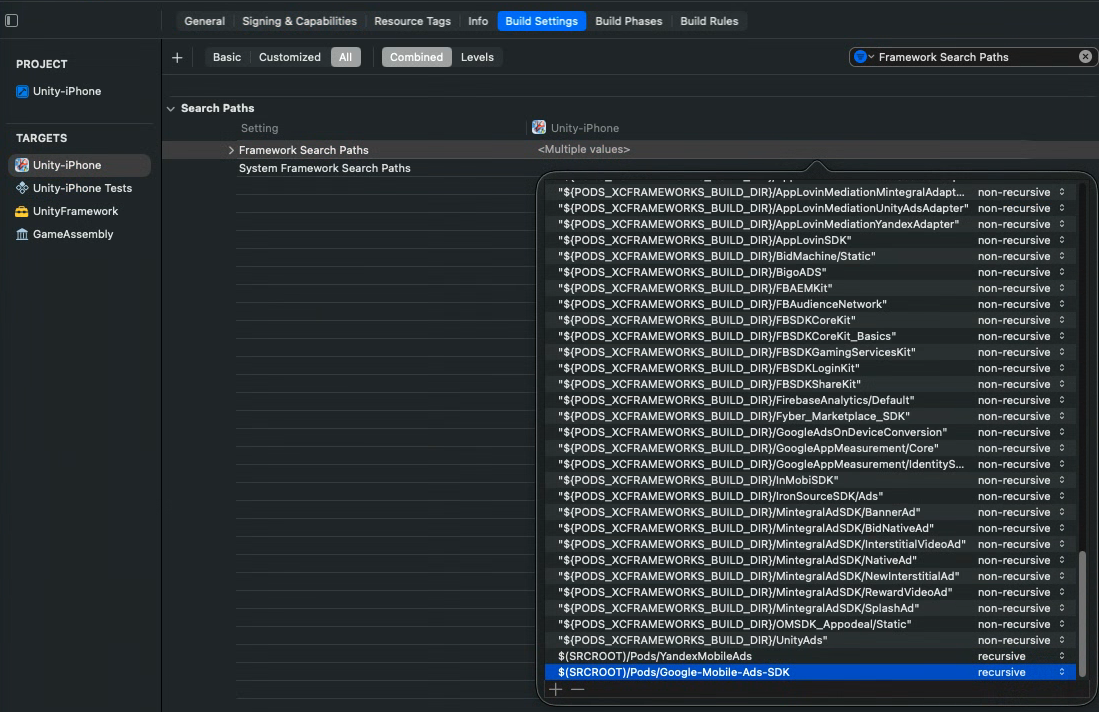This screenshot has width=1099, height=712.
Task: Select Build Settings tab
Action: (x=541, y=21)
